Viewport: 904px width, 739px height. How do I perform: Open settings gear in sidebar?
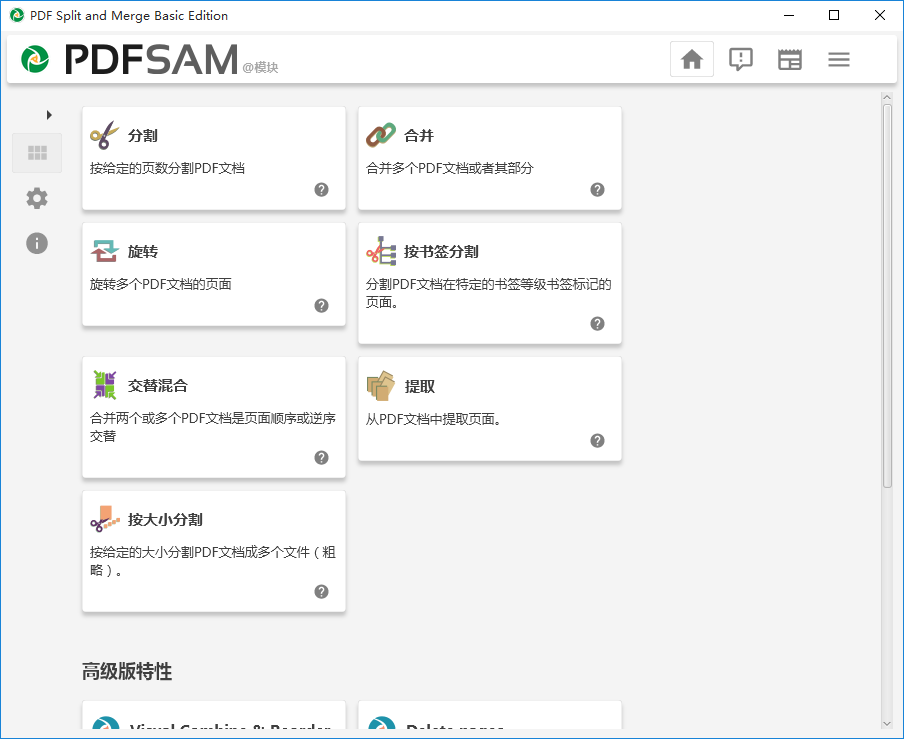click(37, 198)
